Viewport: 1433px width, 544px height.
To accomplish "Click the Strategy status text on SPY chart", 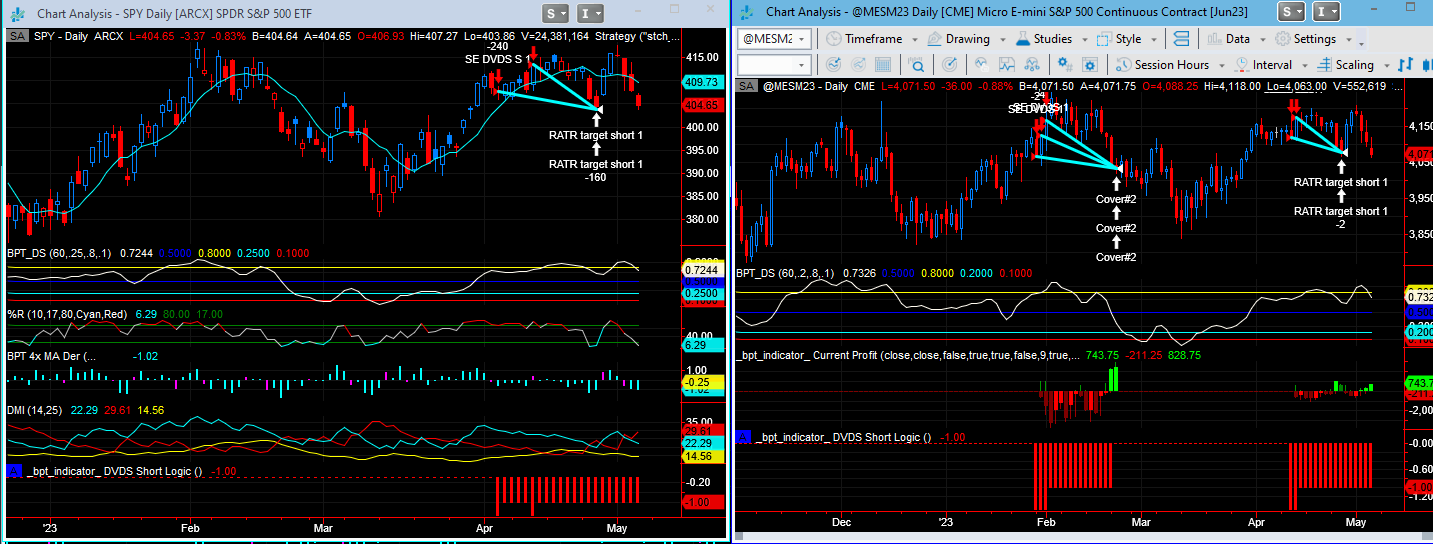I will 637,36.
